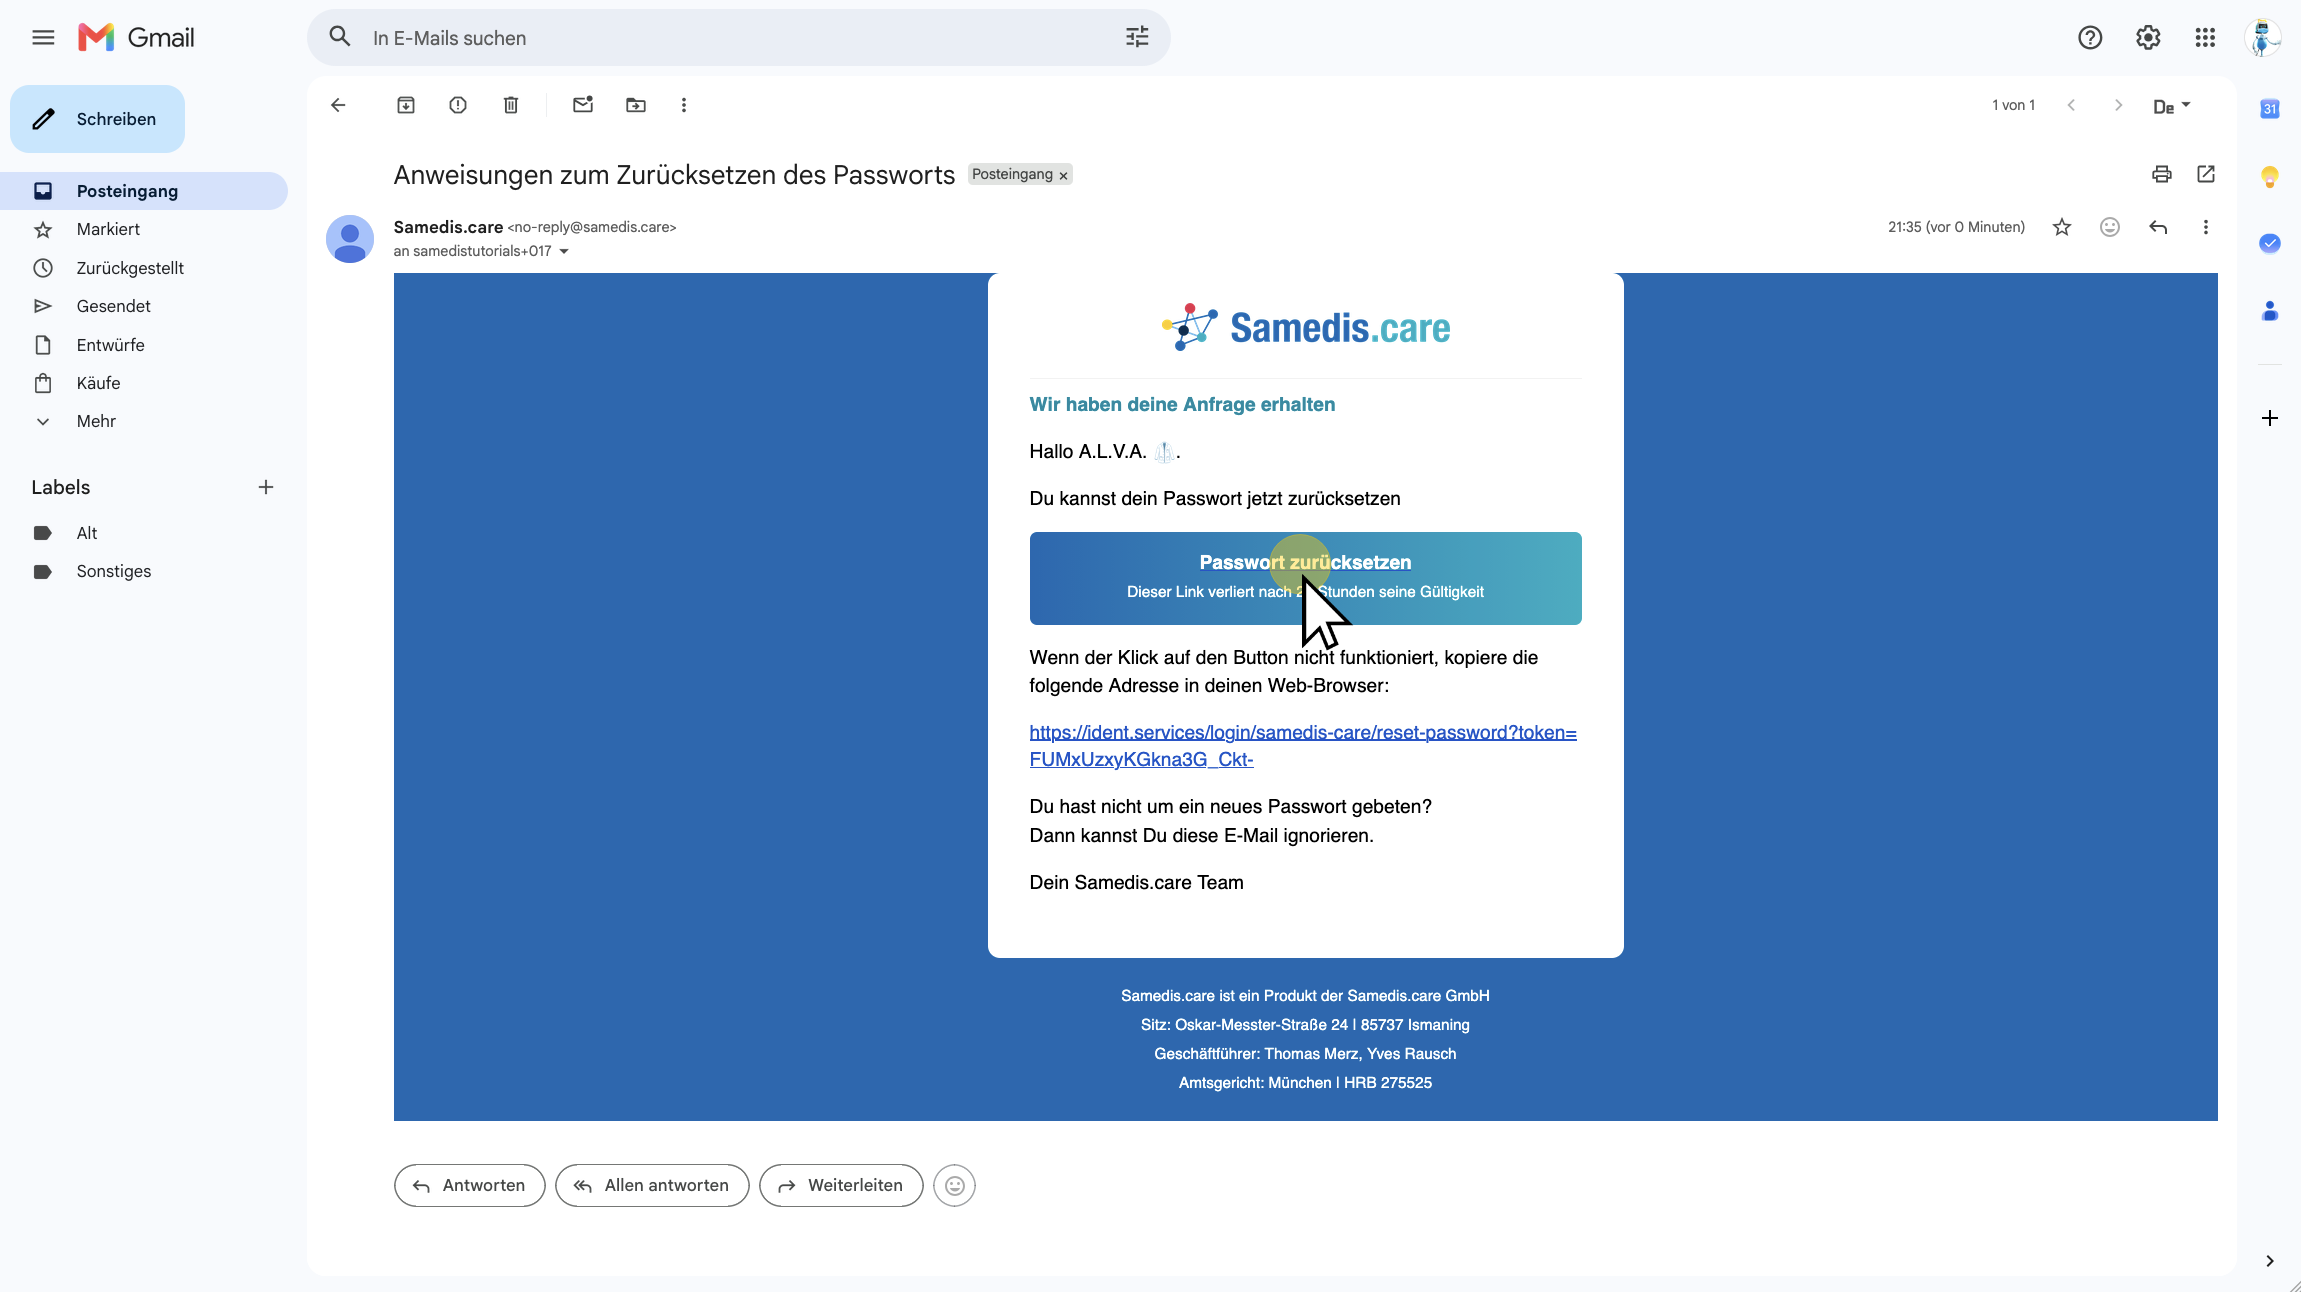Click the Passwort zurücksetzen button
This screenshot has width=2301, height=1292.
coord(1305,578)
